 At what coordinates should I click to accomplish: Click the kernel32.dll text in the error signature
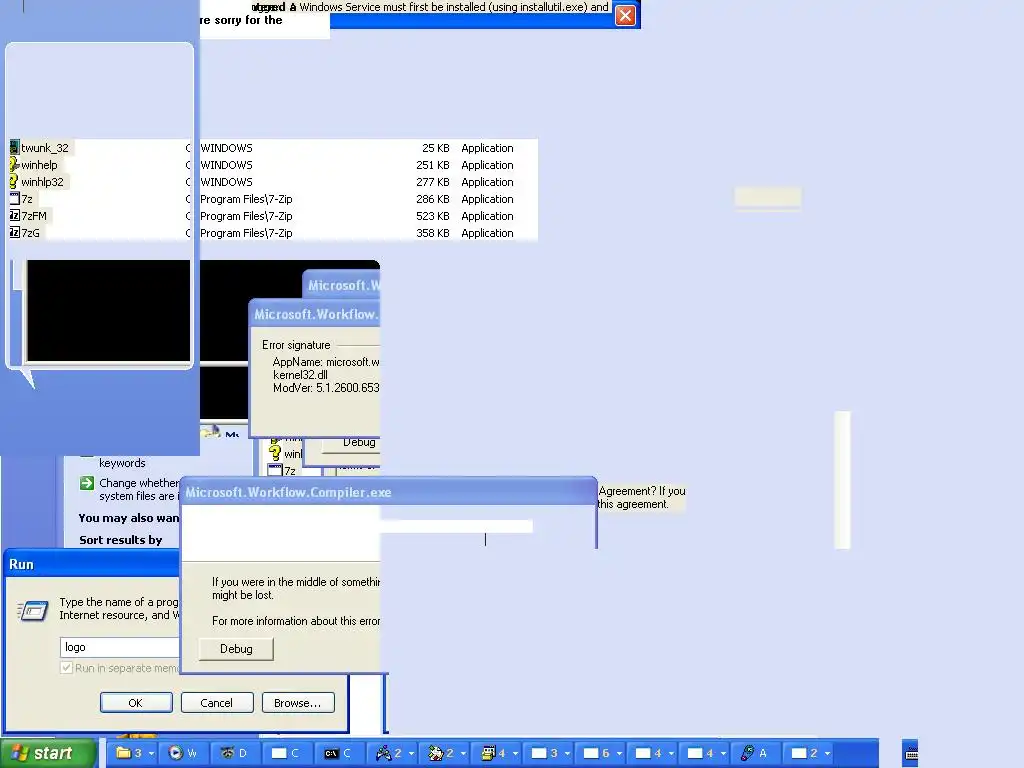tap(300, 375)
